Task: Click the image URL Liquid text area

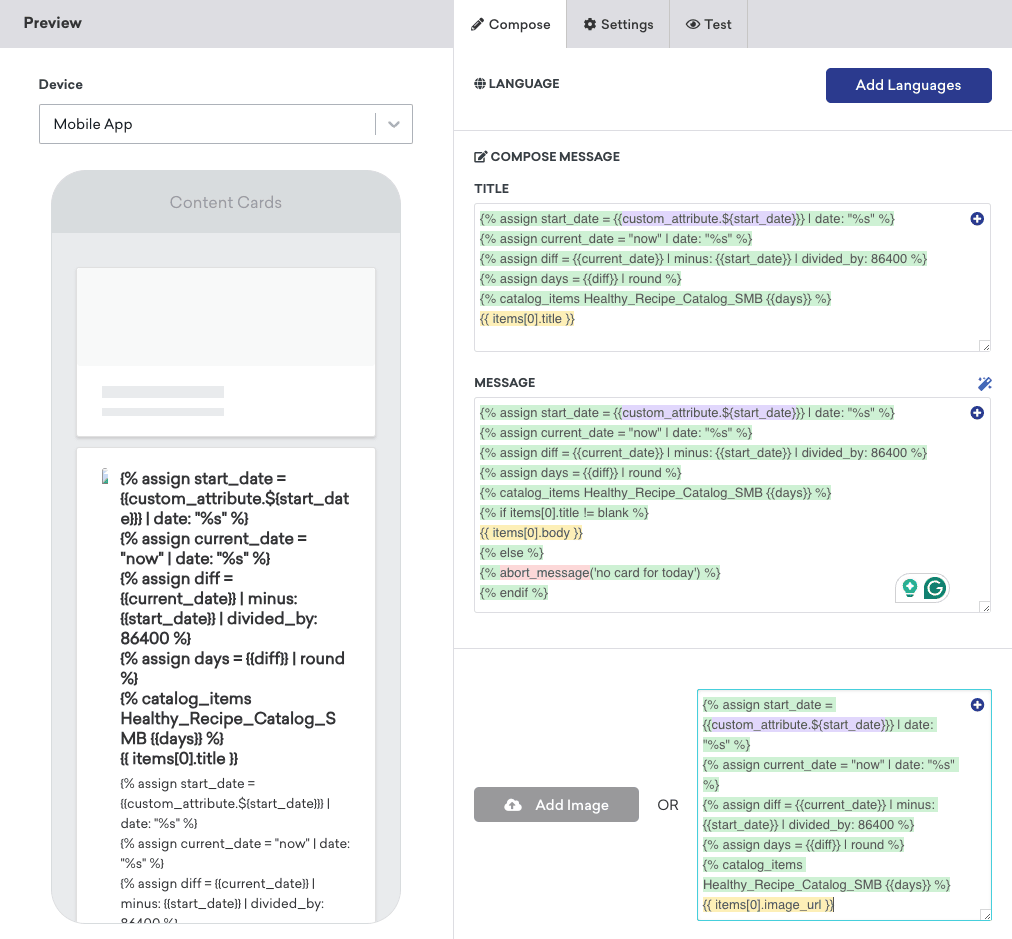Action: (x=844, y=805)
